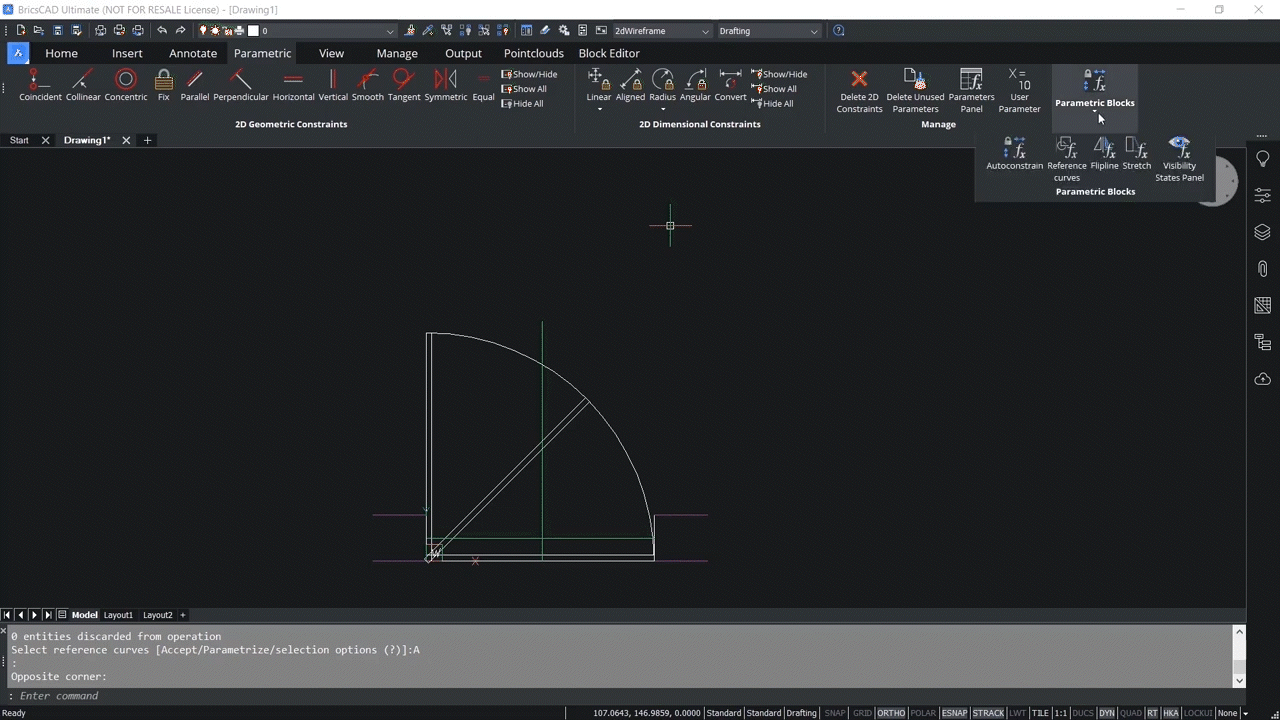Open the help question mark icon
This screenshot has width=1280, height=720.
click(838, 31)
